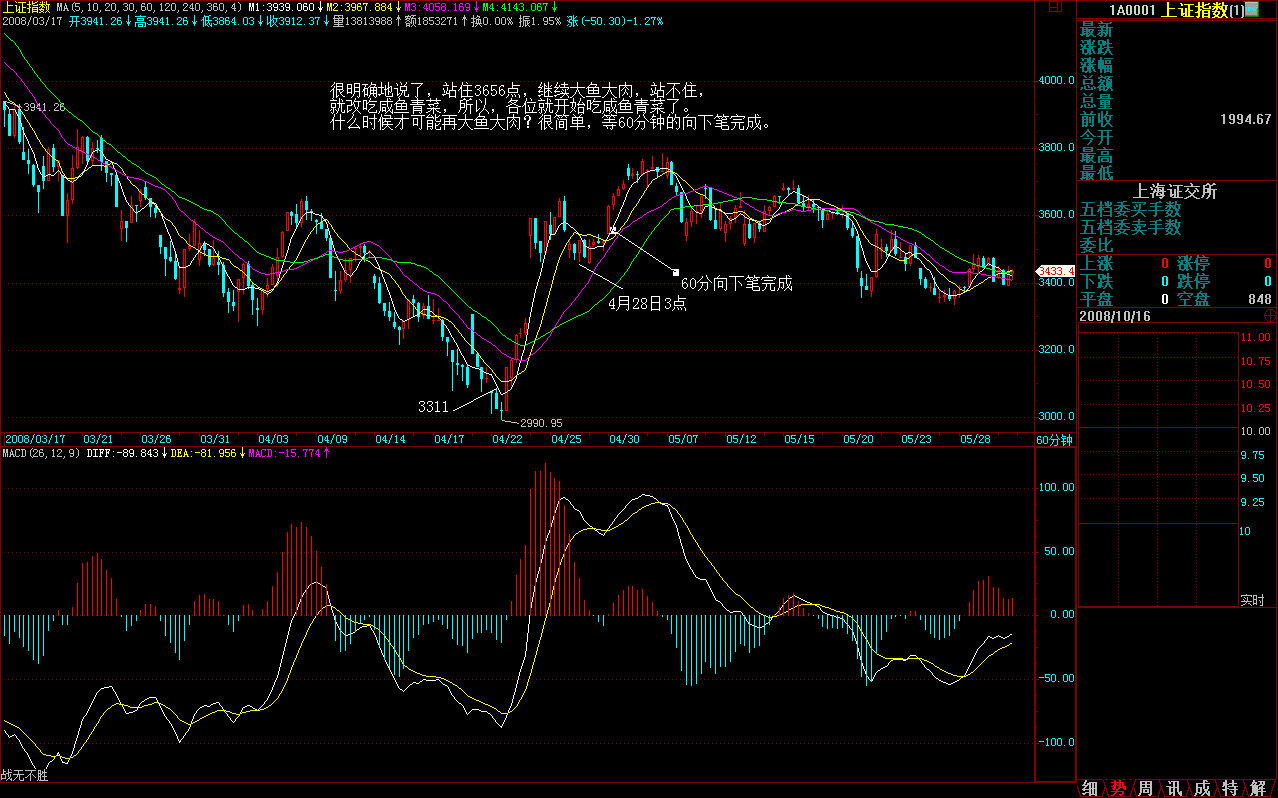Click the 上海证交所 exchange heading
This screenshot has width=1278, height=798.
point(1175,191)
